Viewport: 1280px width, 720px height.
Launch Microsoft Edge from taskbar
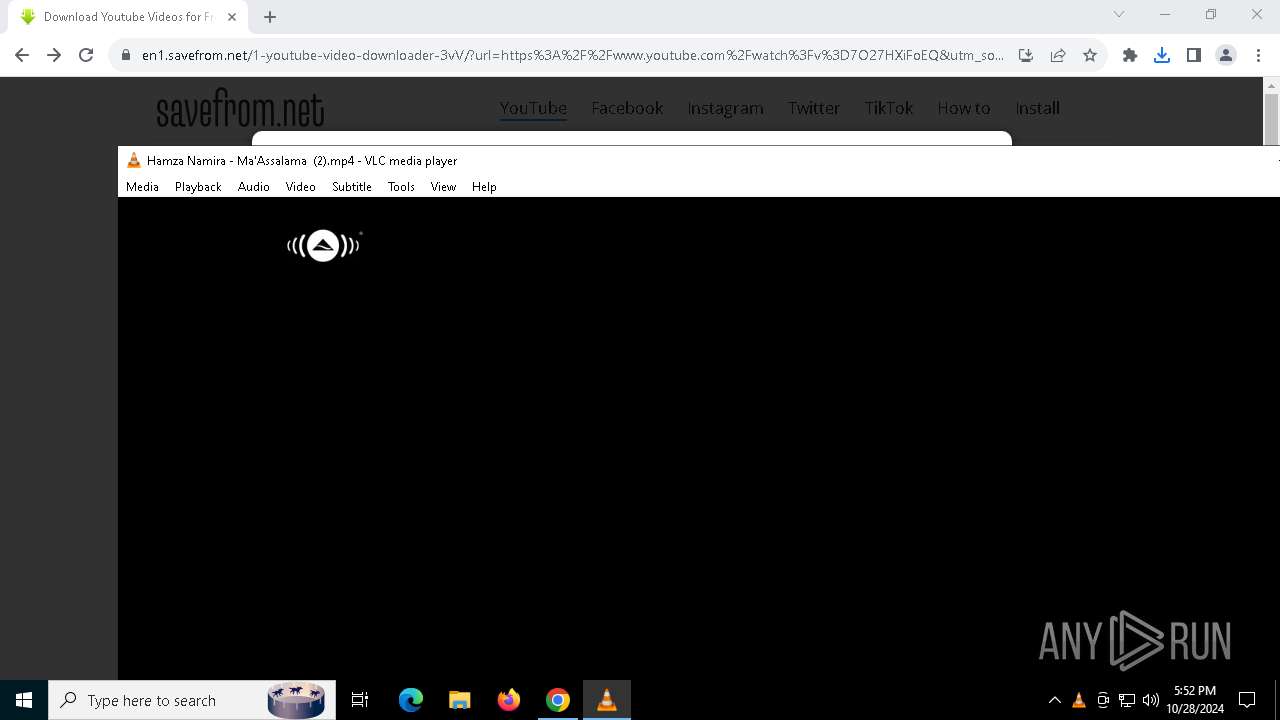pos(411,700)
